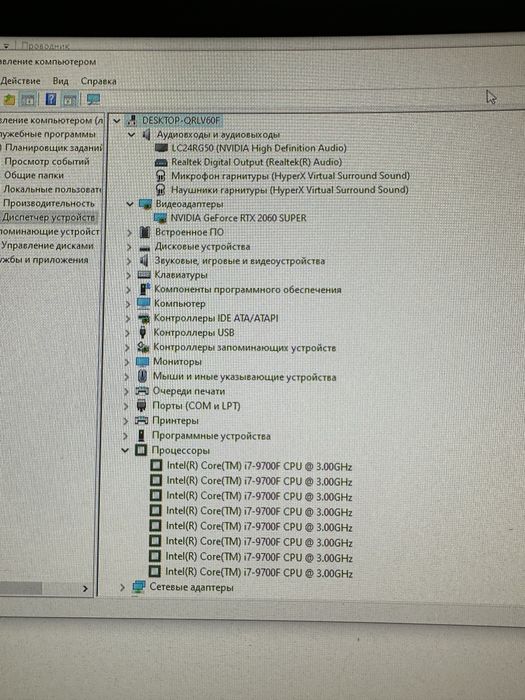The width and height of the screenshot is (525, 700).
Task: Click the NVIDIA GeForce RTX 2060 SUPER icon
Action: pyautogui.click(x=160, y=218)
